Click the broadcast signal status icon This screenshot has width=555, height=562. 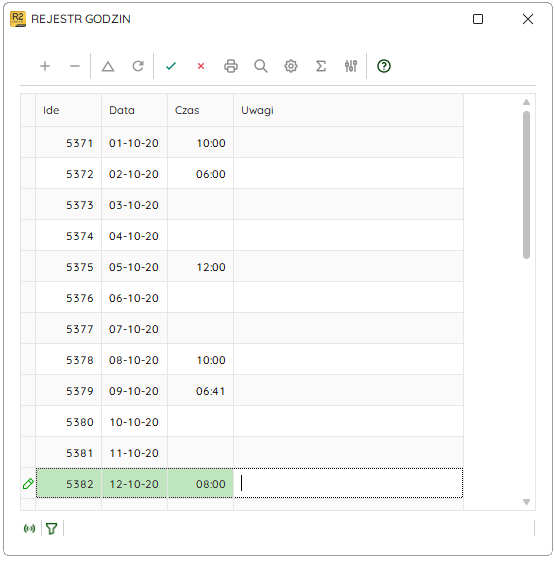click(29, 528)
